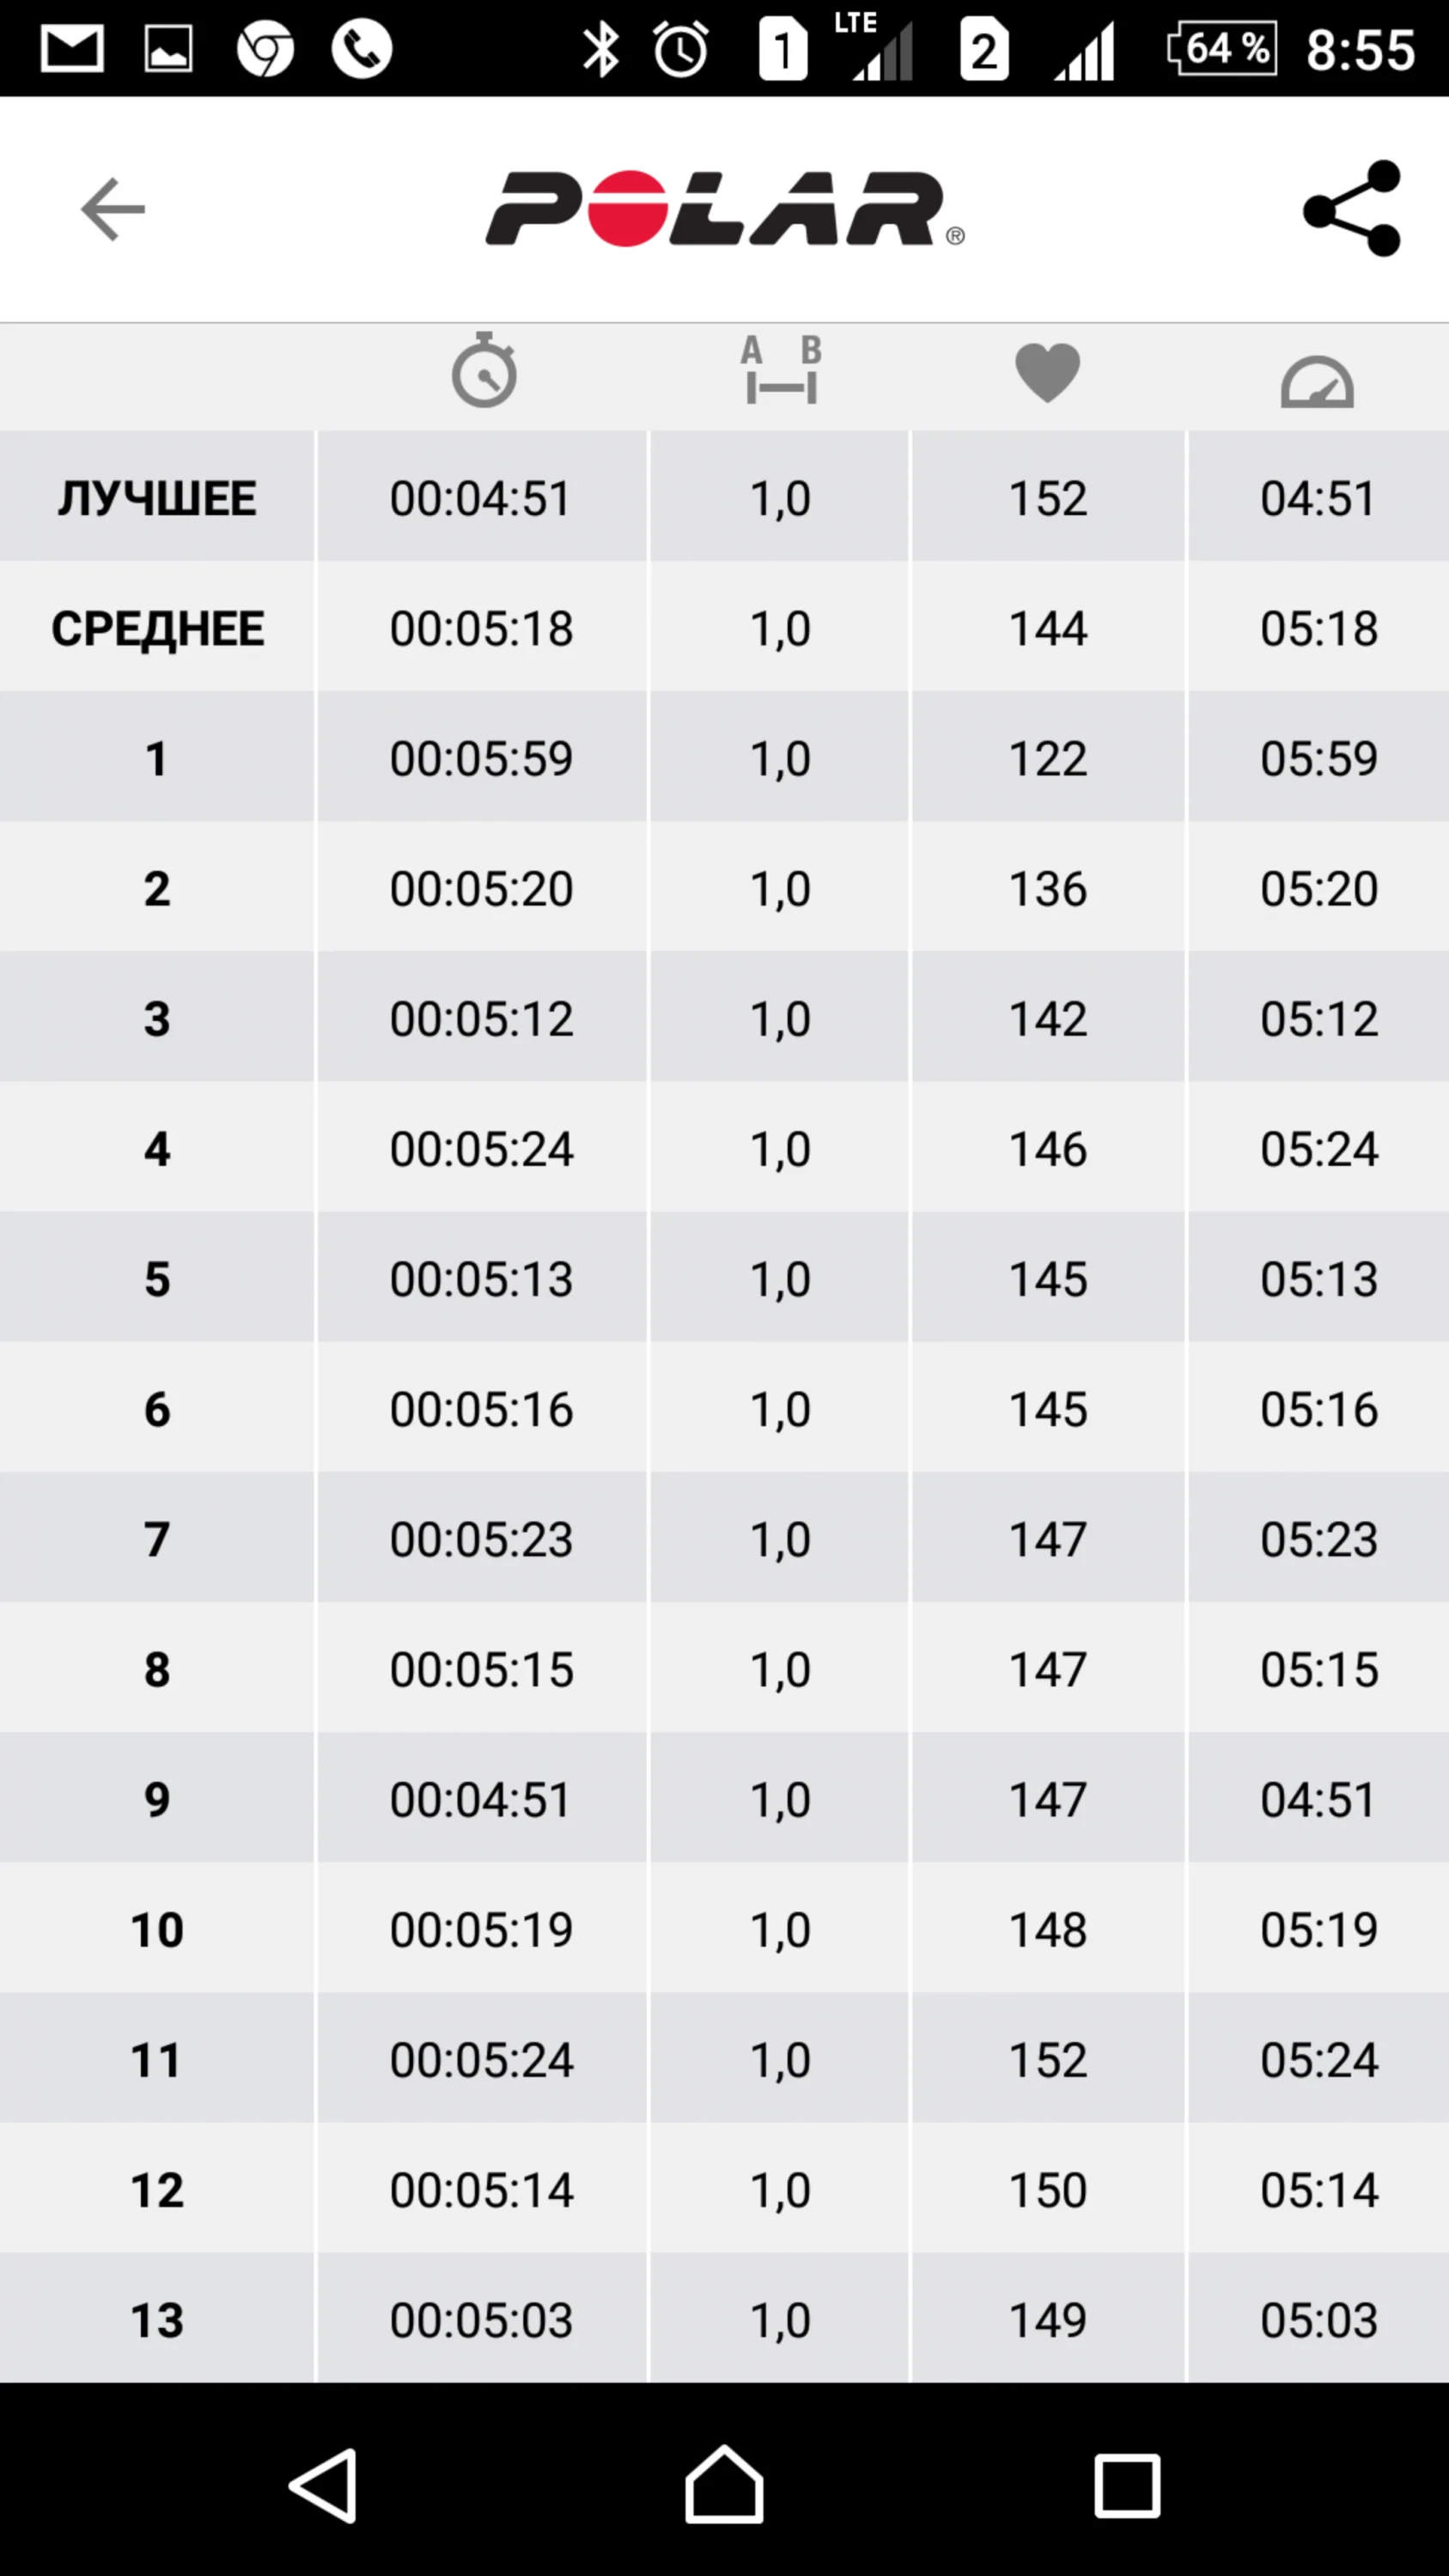Tap the A-B distance column icon
This screenshot has height=2576, width=1449.
[x=781, y=371]
